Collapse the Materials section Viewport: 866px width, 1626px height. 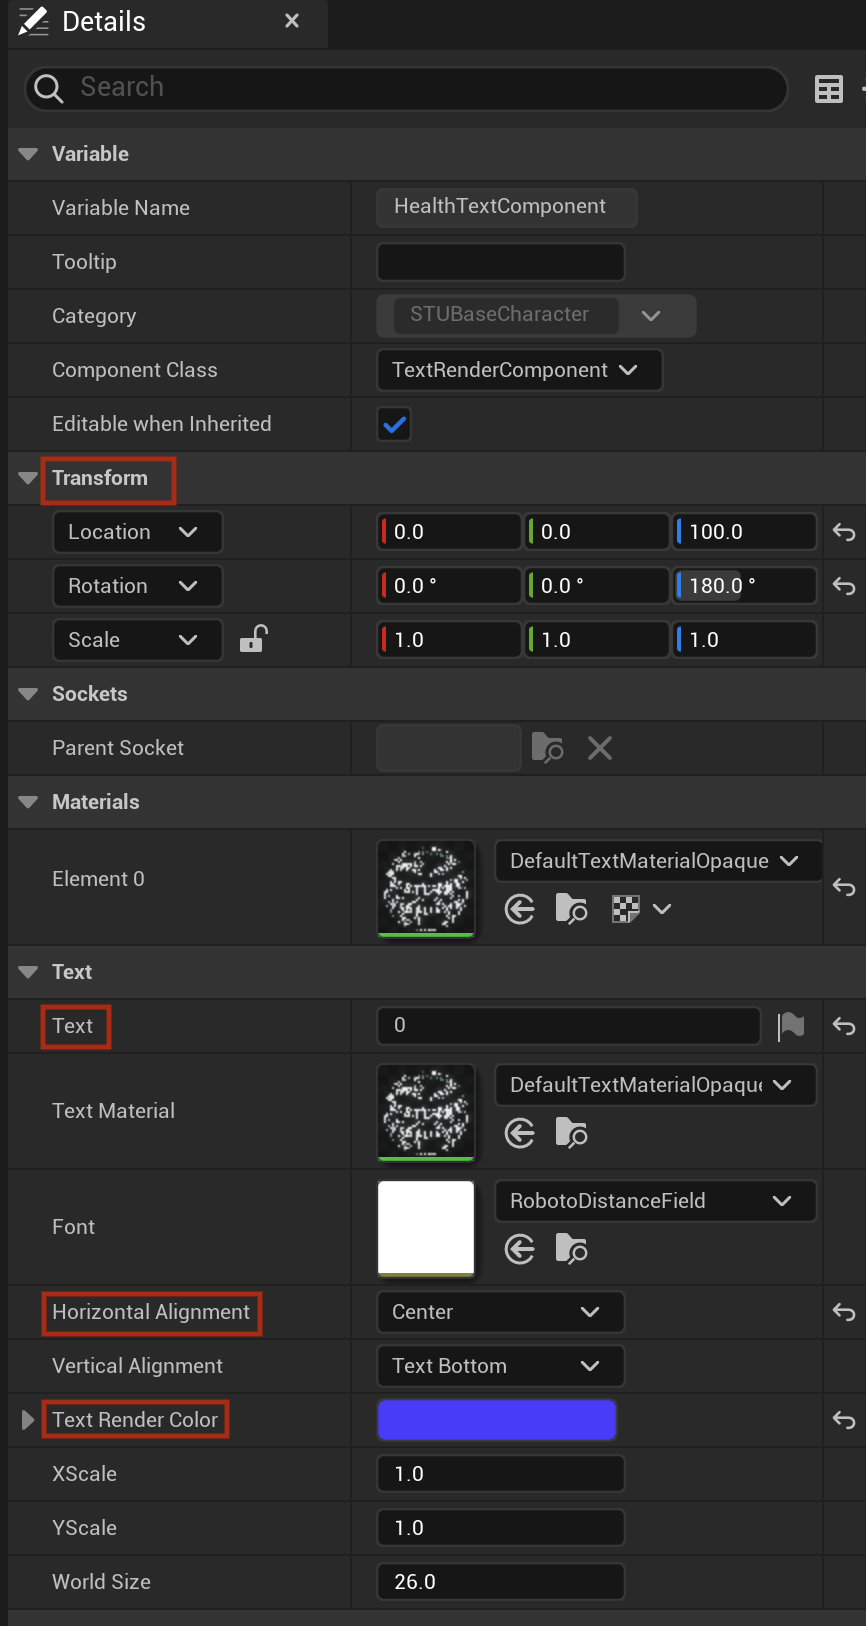[28, 802]
